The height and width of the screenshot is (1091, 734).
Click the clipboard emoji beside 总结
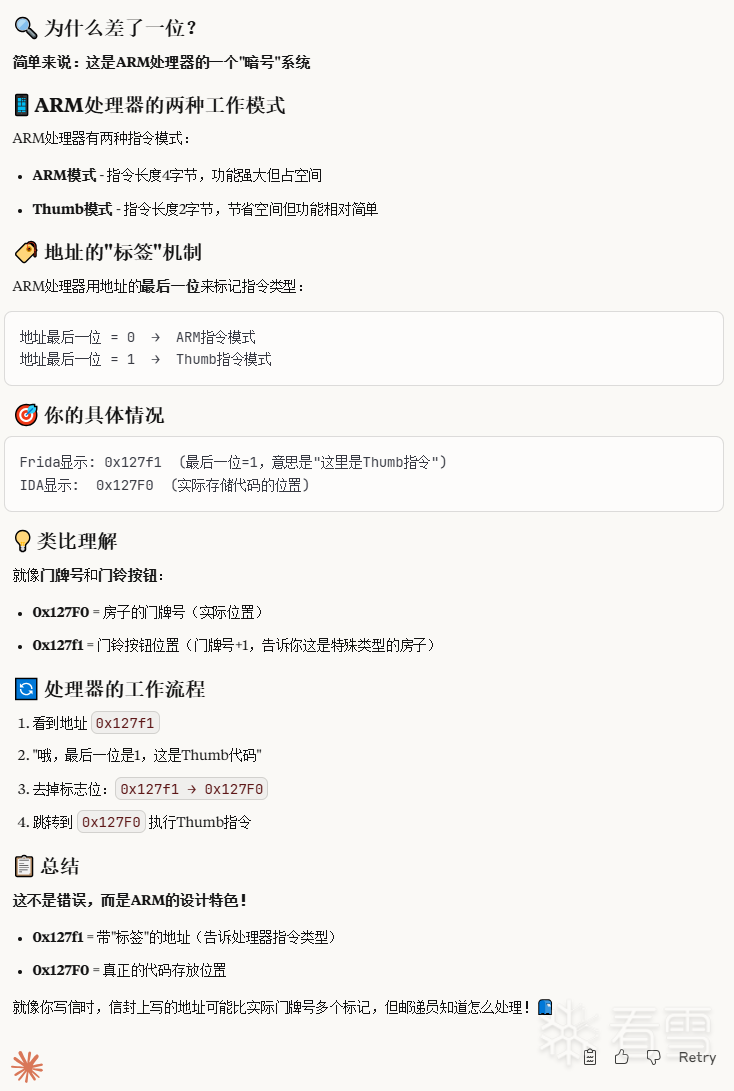pyautogui.click(x=23, y=866)
